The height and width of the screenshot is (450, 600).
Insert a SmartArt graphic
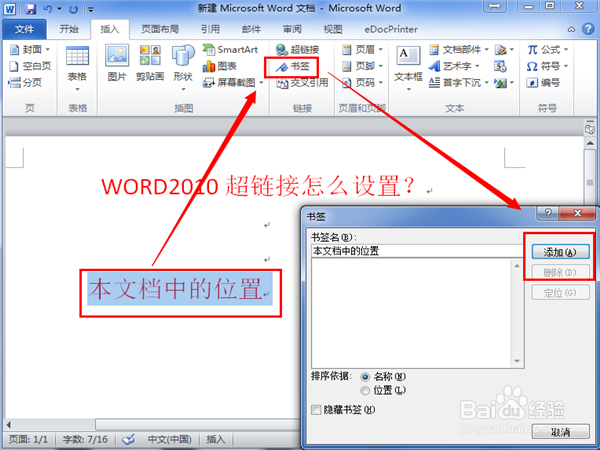pyautogui.click(x=230, y=49)
